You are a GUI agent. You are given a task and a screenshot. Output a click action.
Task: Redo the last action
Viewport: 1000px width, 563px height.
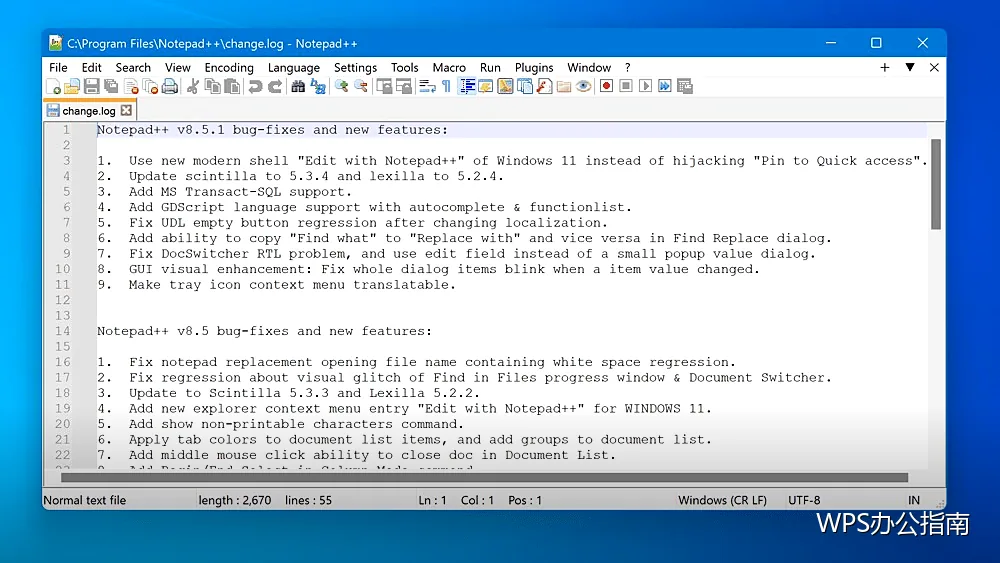275,86
